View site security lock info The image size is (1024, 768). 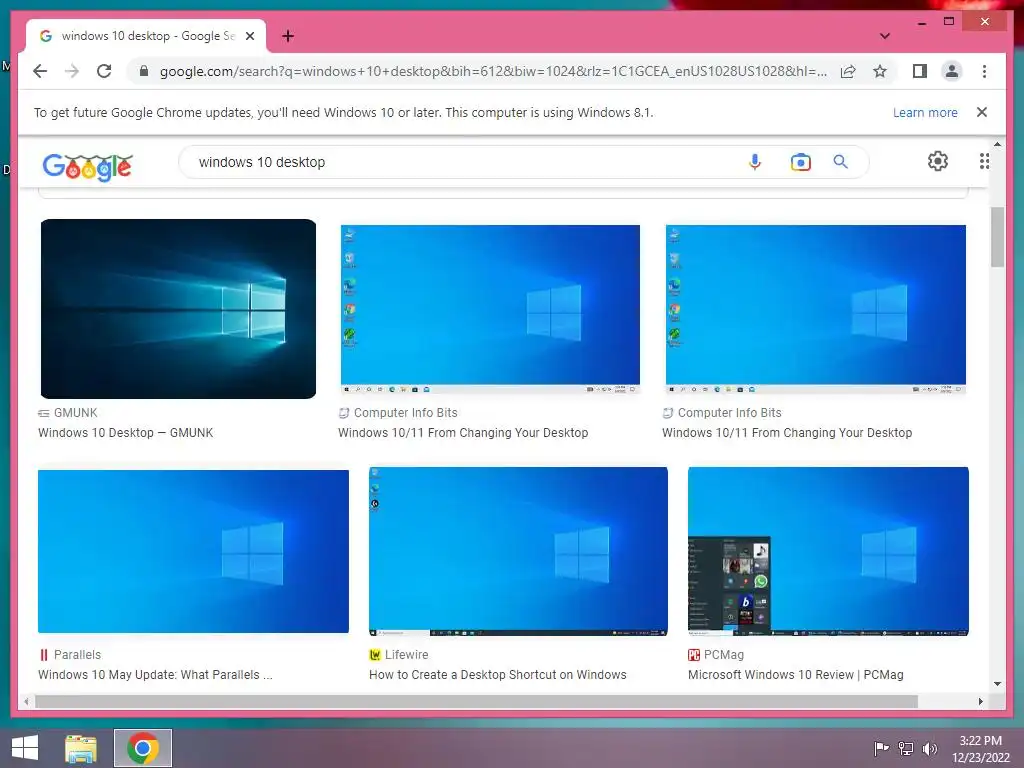(144, 71)
